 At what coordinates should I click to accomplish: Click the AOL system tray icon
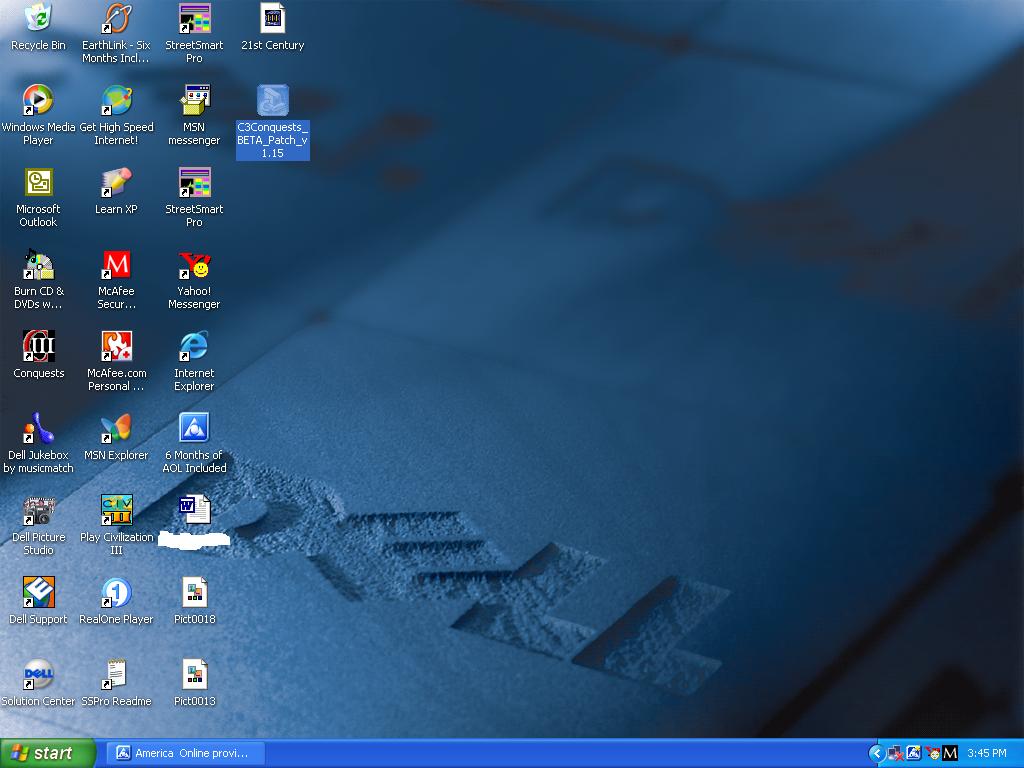coord(914,753)
